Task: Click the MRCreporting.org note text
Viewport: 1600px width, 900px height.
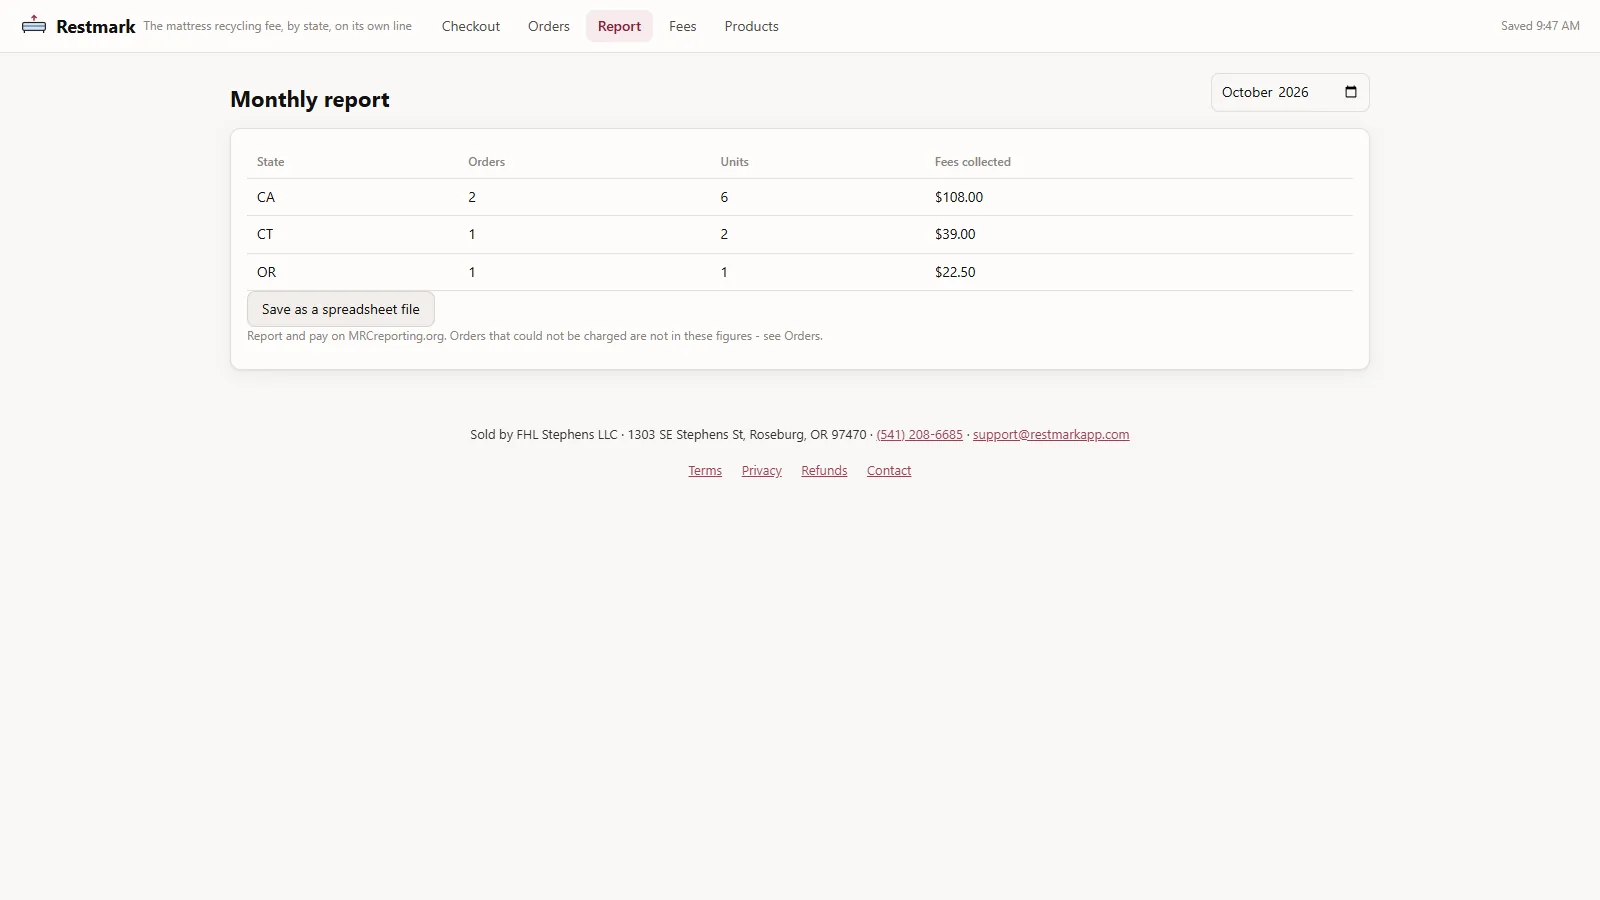Action: 535,336
